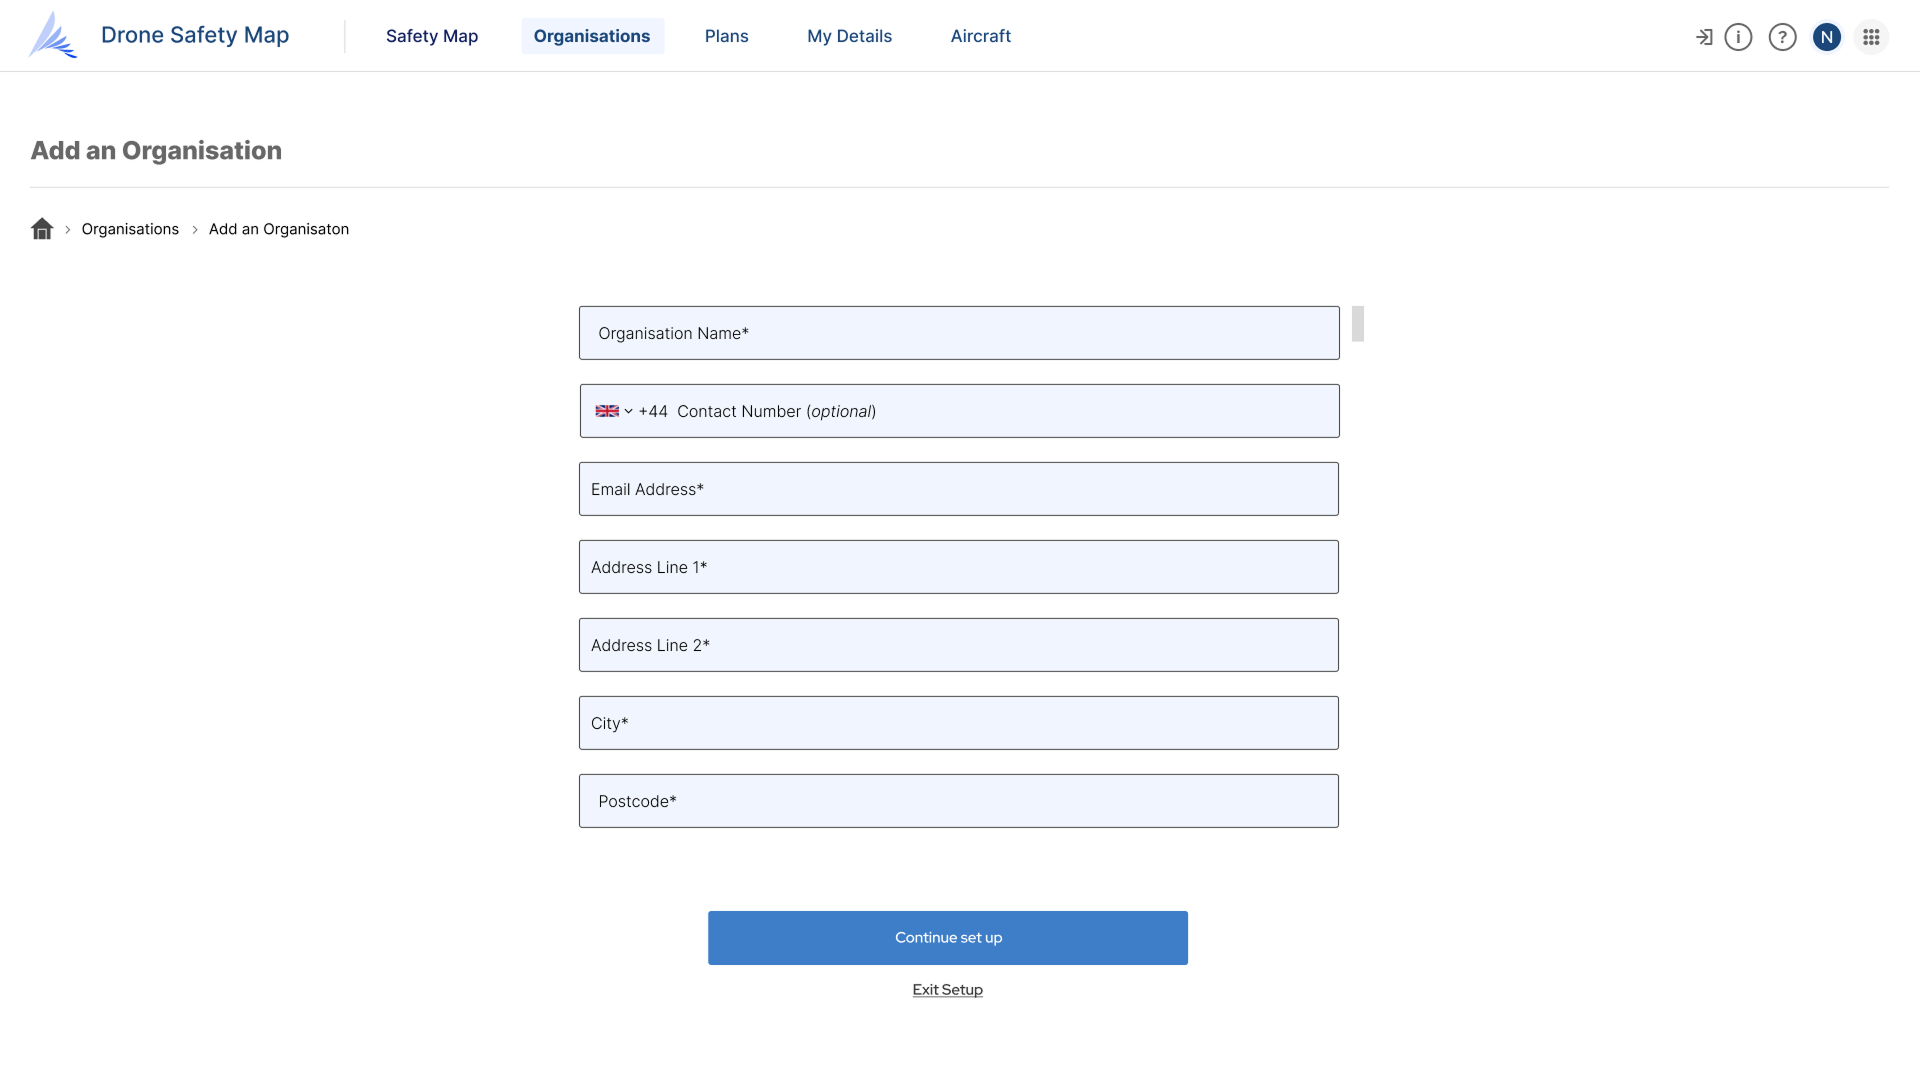
Task: Switch to the Plans tab
Action: tap(726, 36)
